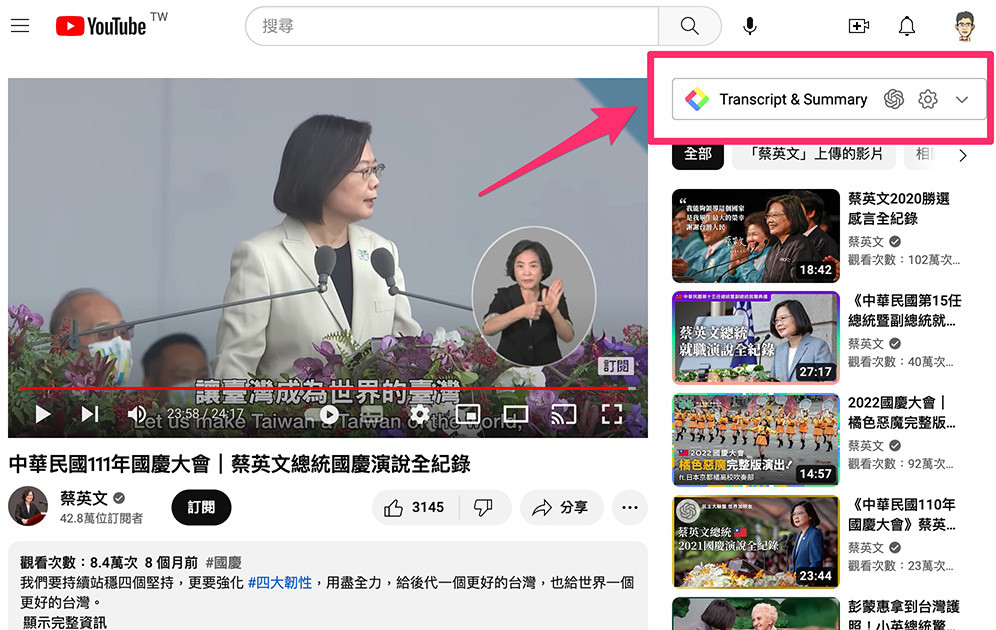Like the video with 3145 likes
This screenshot has height=630, width=996.
(x=414, y=507)
